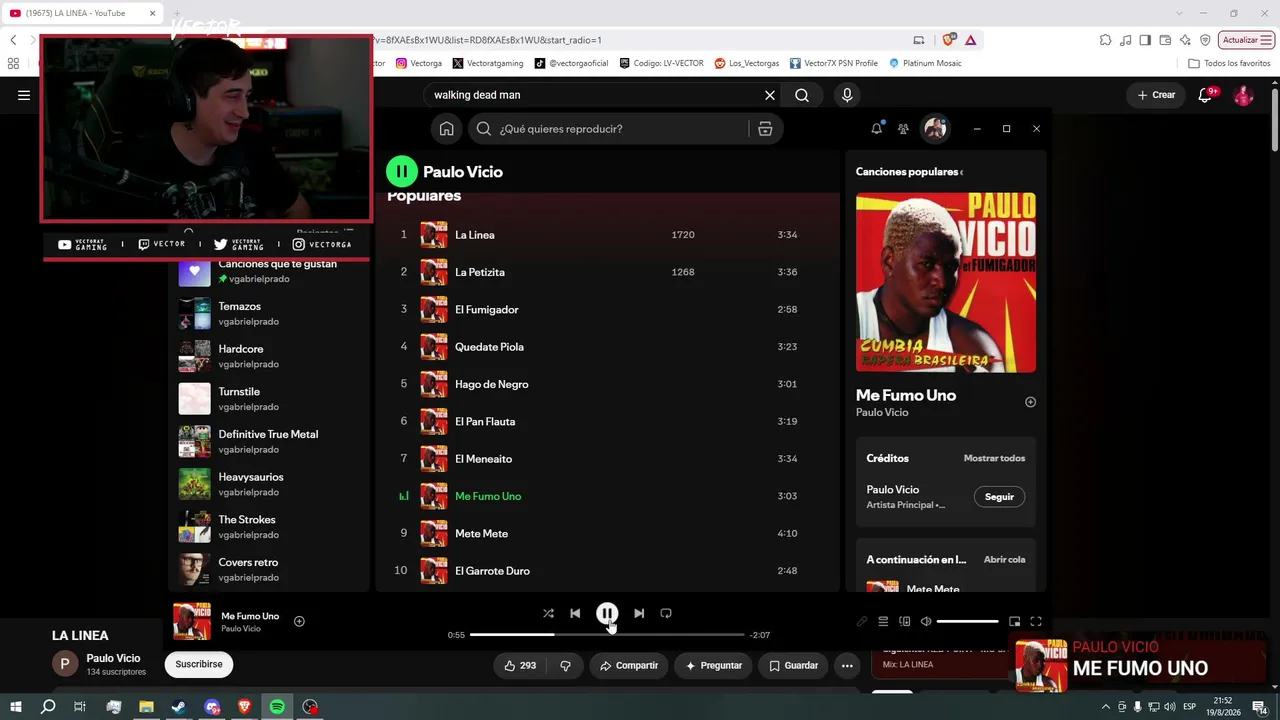Image resolution: width=1280 pixels, height=720 pixels.
Task: Open the Temazos playlist
Action: 270,314
